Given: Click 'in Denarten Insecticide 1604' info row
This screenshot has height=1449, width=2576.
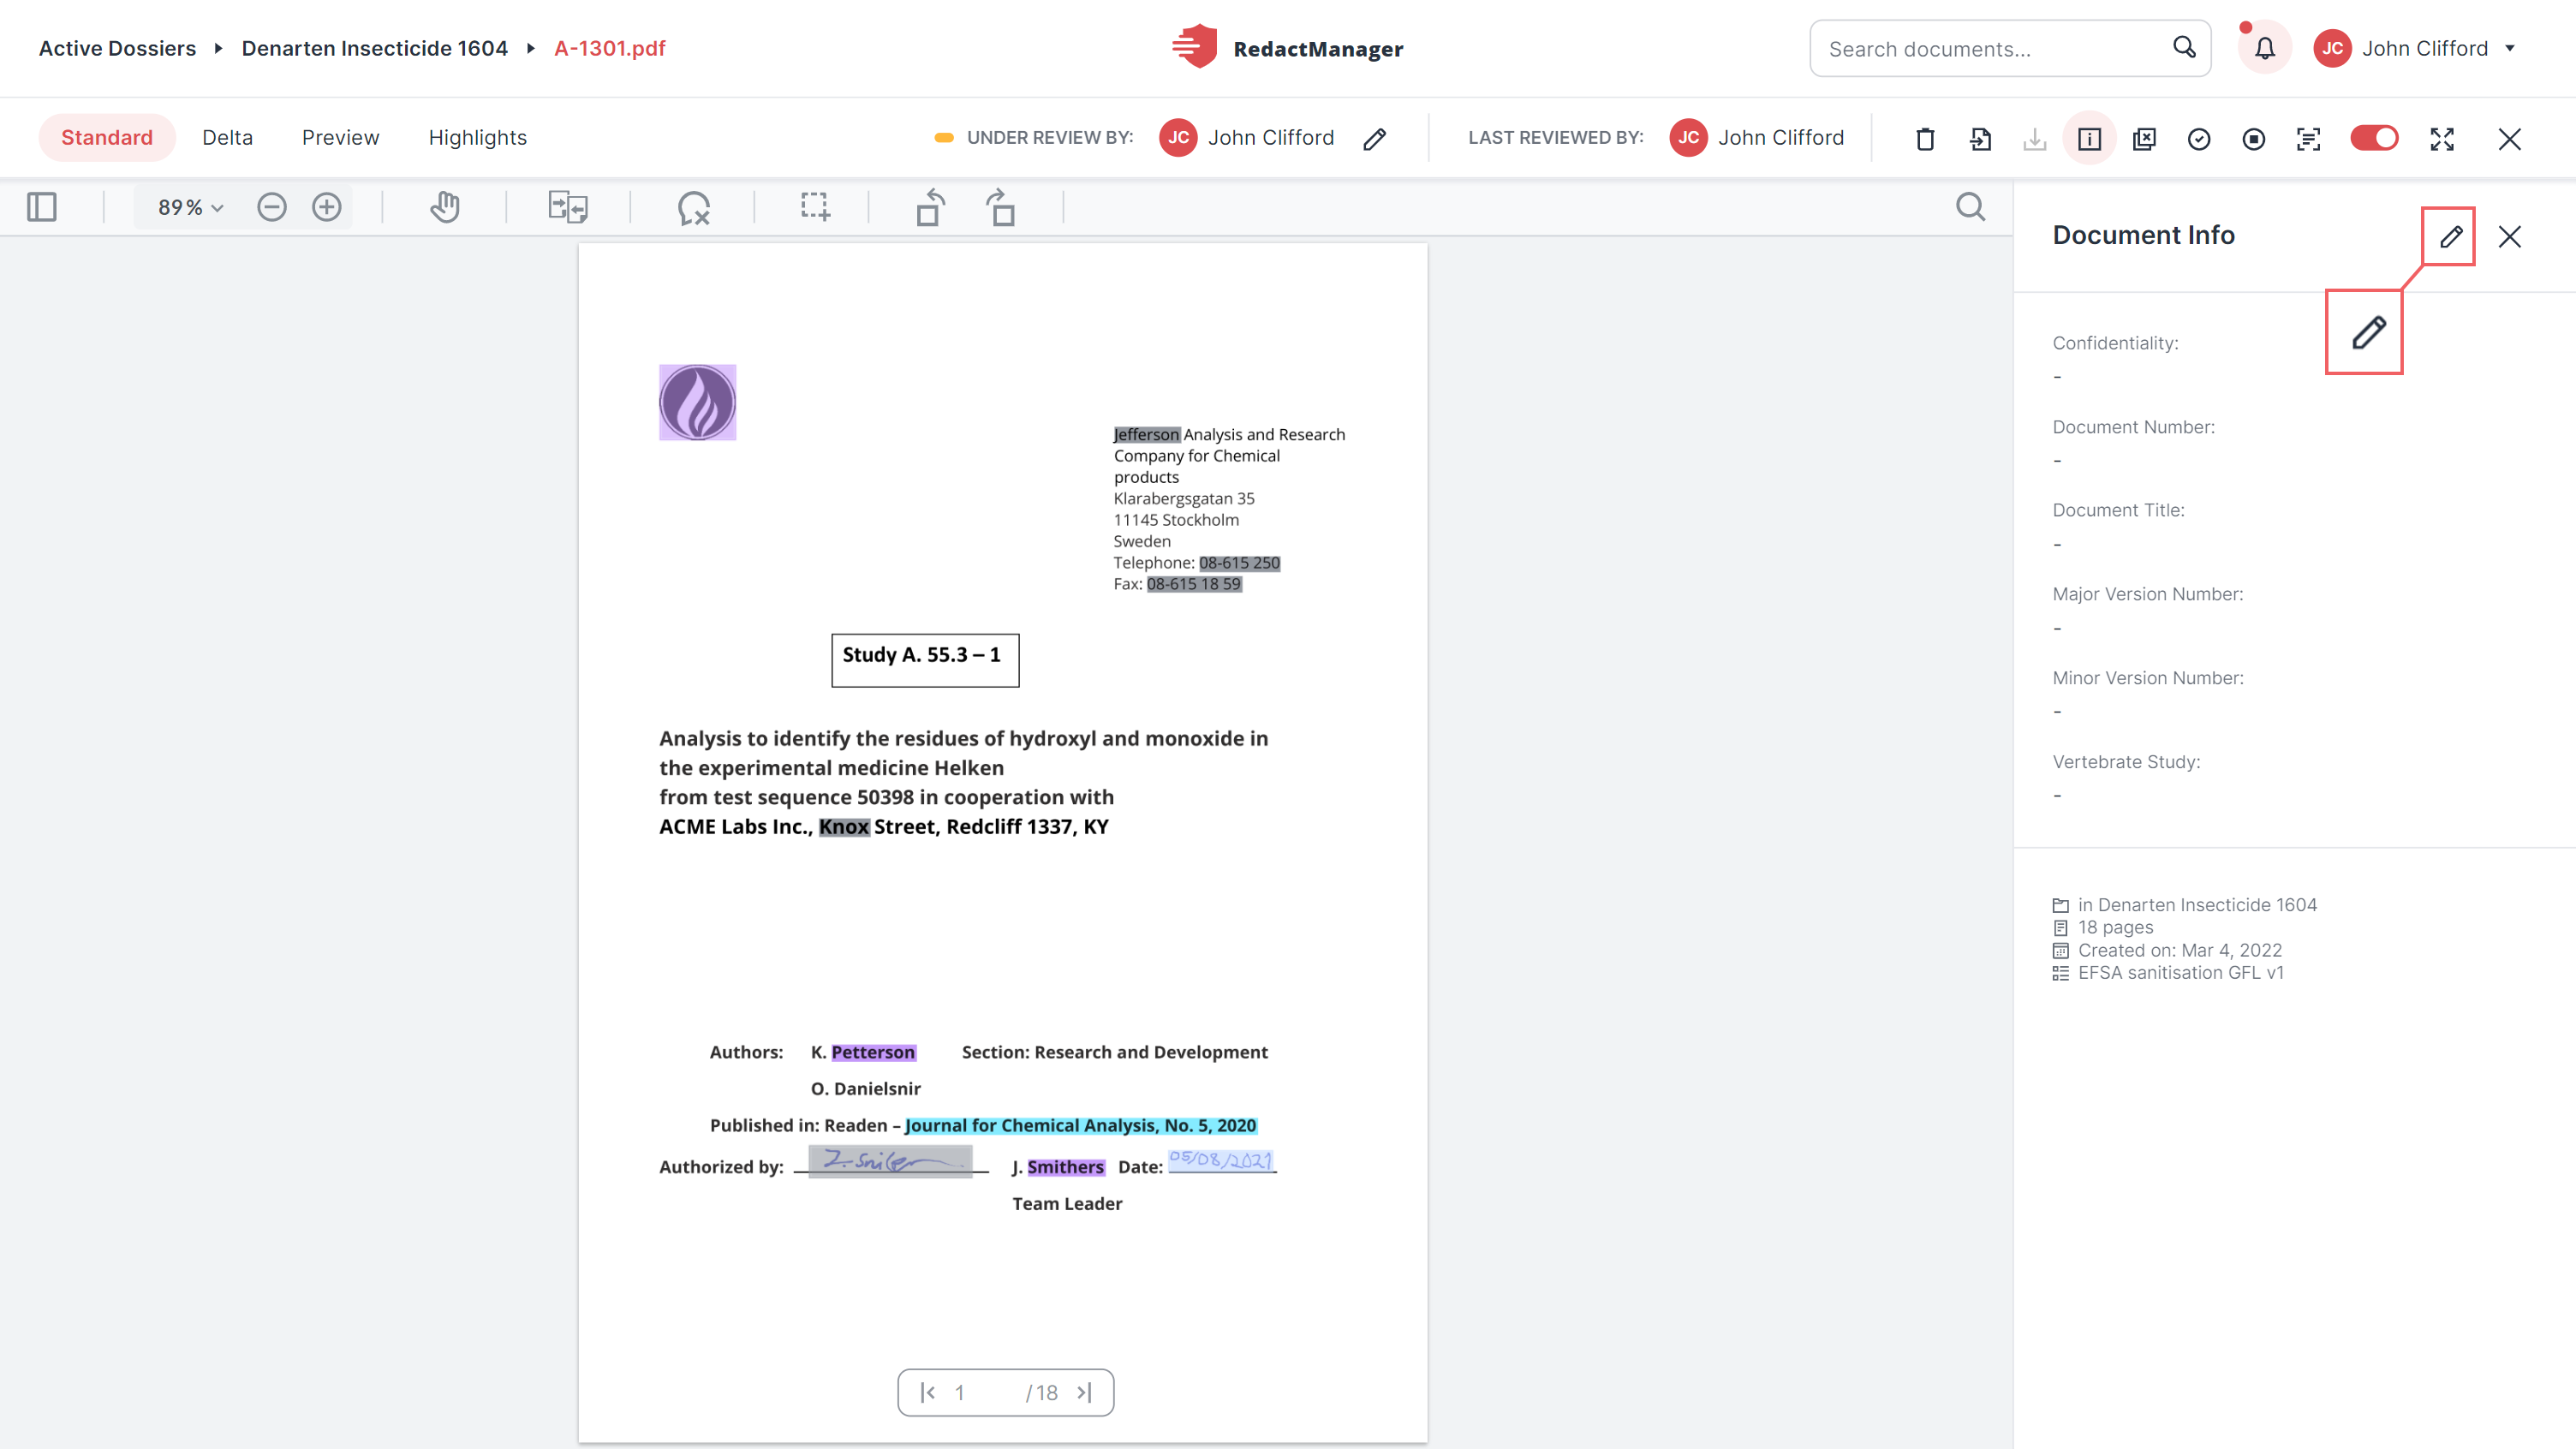Looking at the screenshot, I should (2185, 905).
